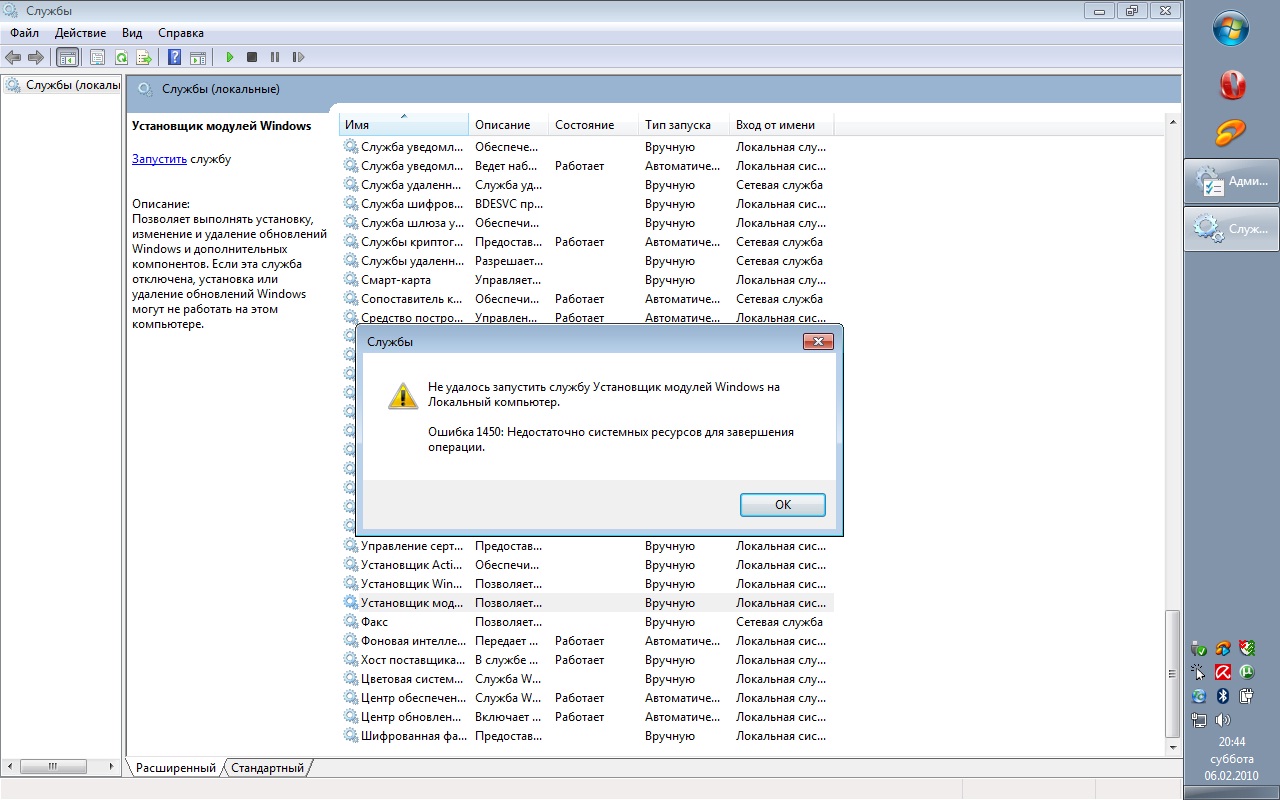Click the Bluetooth tray icon
This screenshot has width=1280, height=800.
(1222, 696)
